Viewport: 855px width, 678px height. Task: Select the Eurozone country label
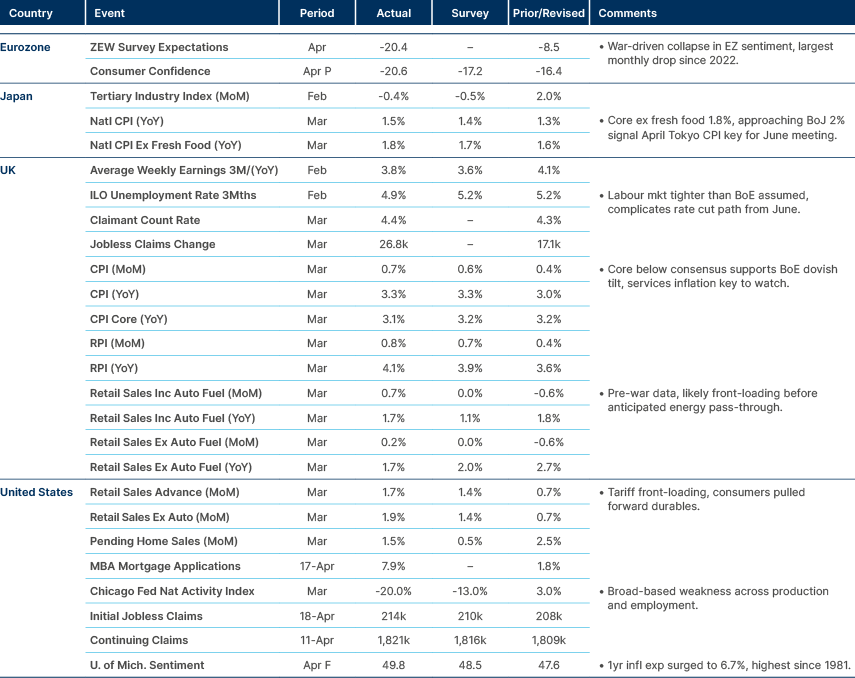pos(24,46)
